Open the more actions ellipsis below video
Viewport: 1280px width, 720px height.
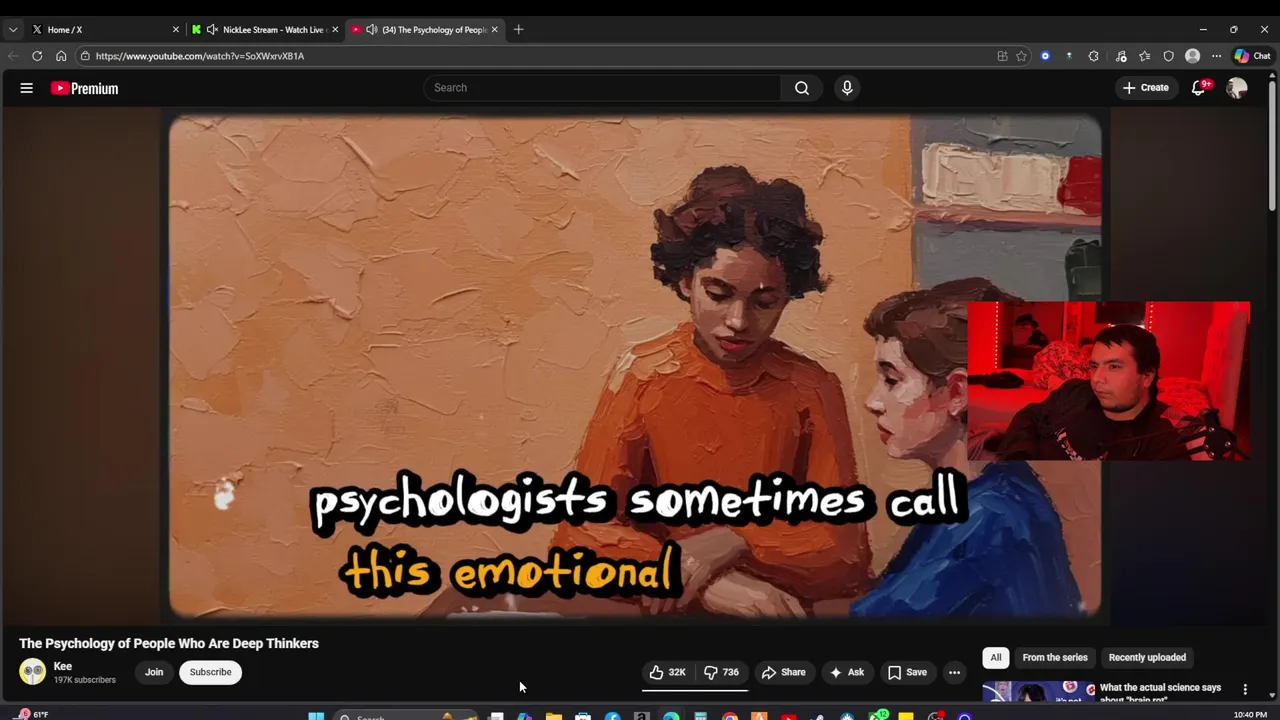pyautogui.click(x=954, y=672)
